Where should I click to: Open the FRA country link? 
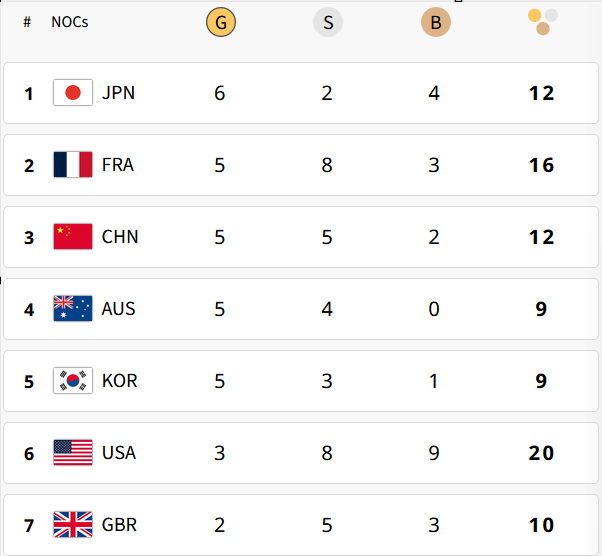coord(118,165)
